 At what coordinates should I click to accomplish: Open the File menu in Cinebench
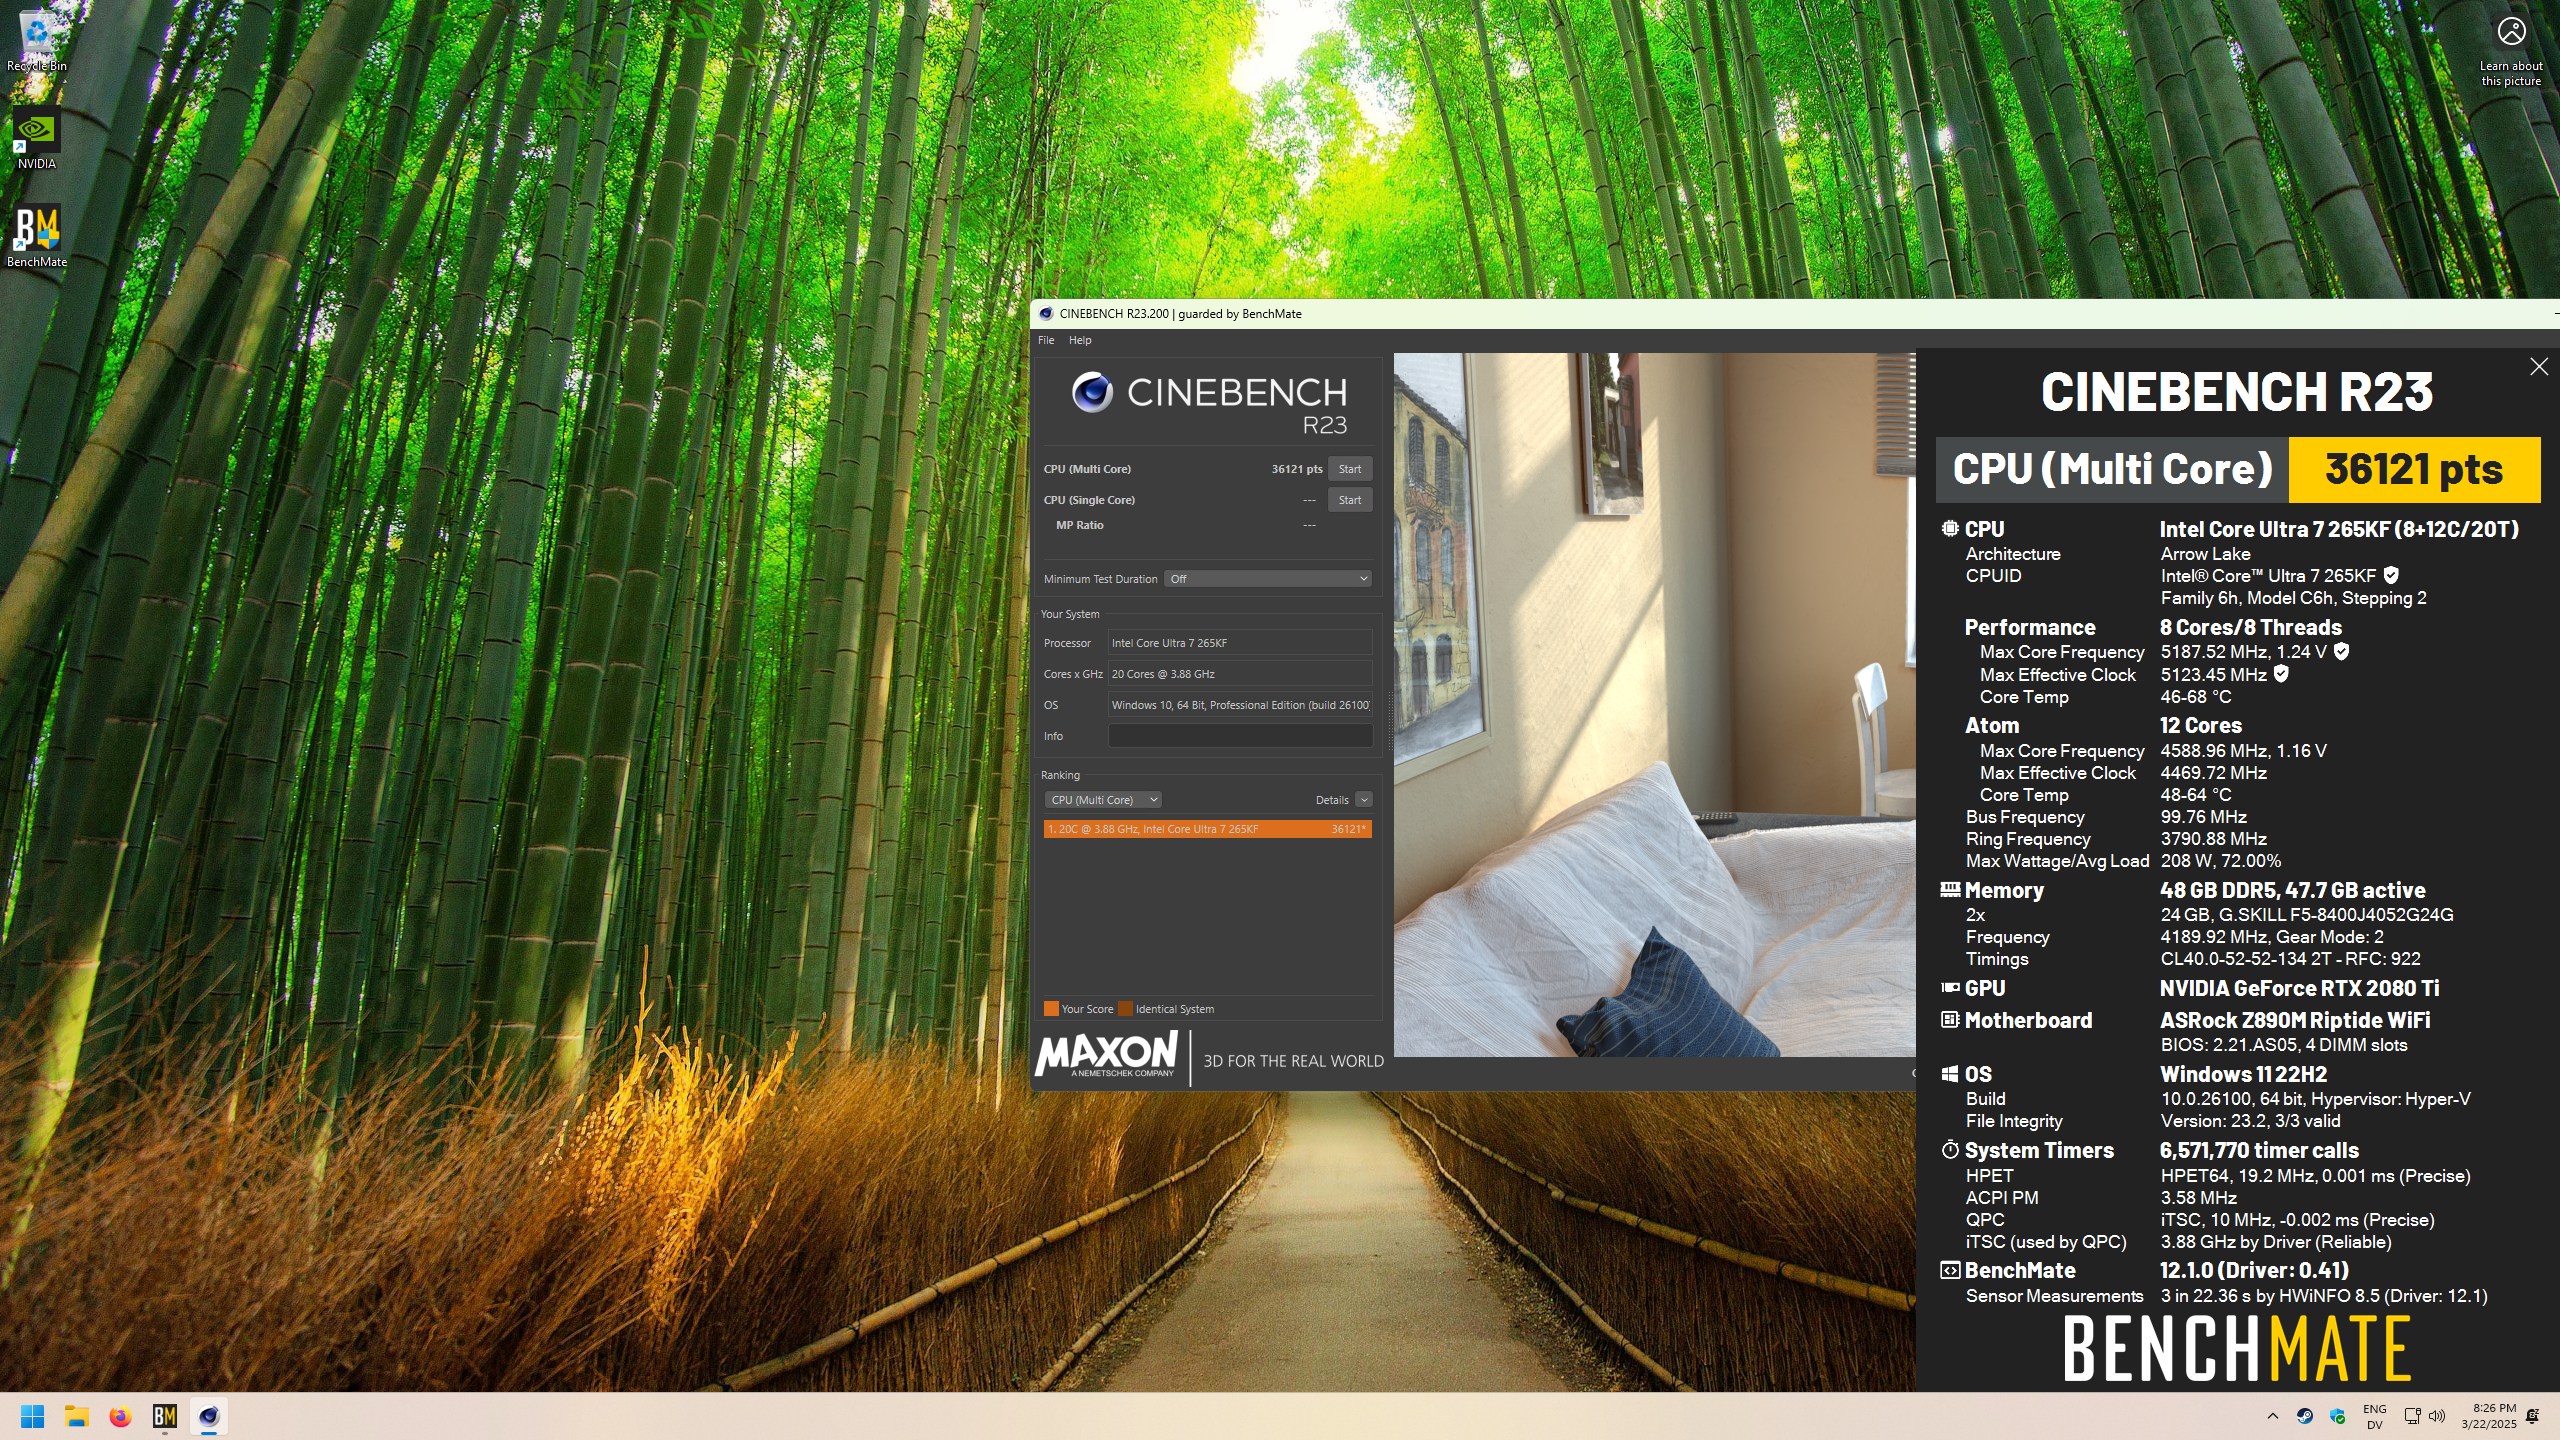point(1046,340)
